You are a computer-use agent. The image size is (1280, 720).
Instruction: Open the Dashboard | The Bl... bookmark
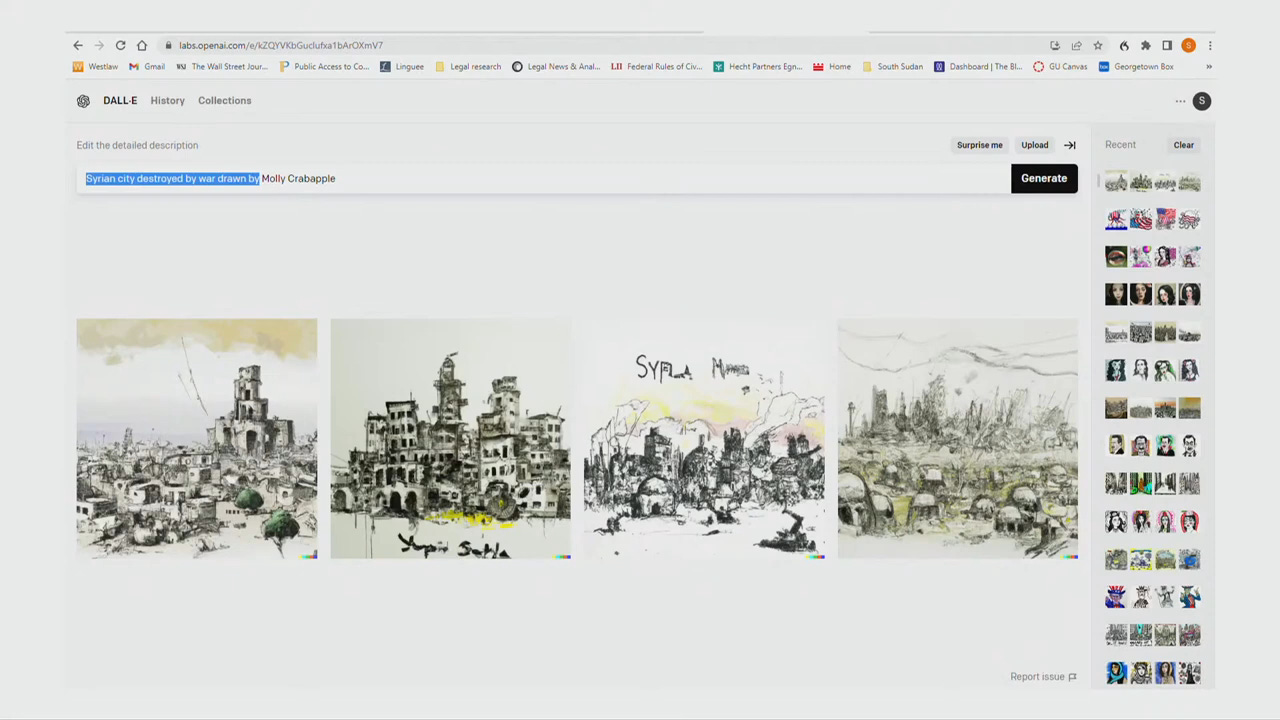click(x=979, y=67)
